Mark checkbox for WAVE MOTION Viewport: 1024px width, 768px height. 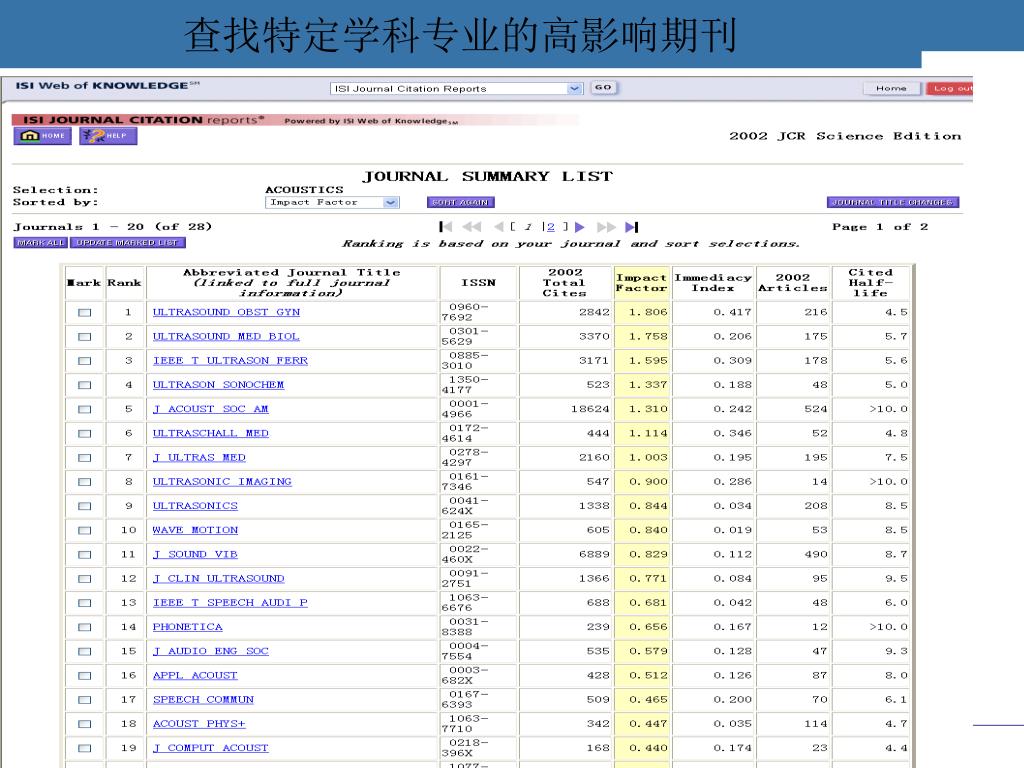pyautogui.click(x=85, y=530)
